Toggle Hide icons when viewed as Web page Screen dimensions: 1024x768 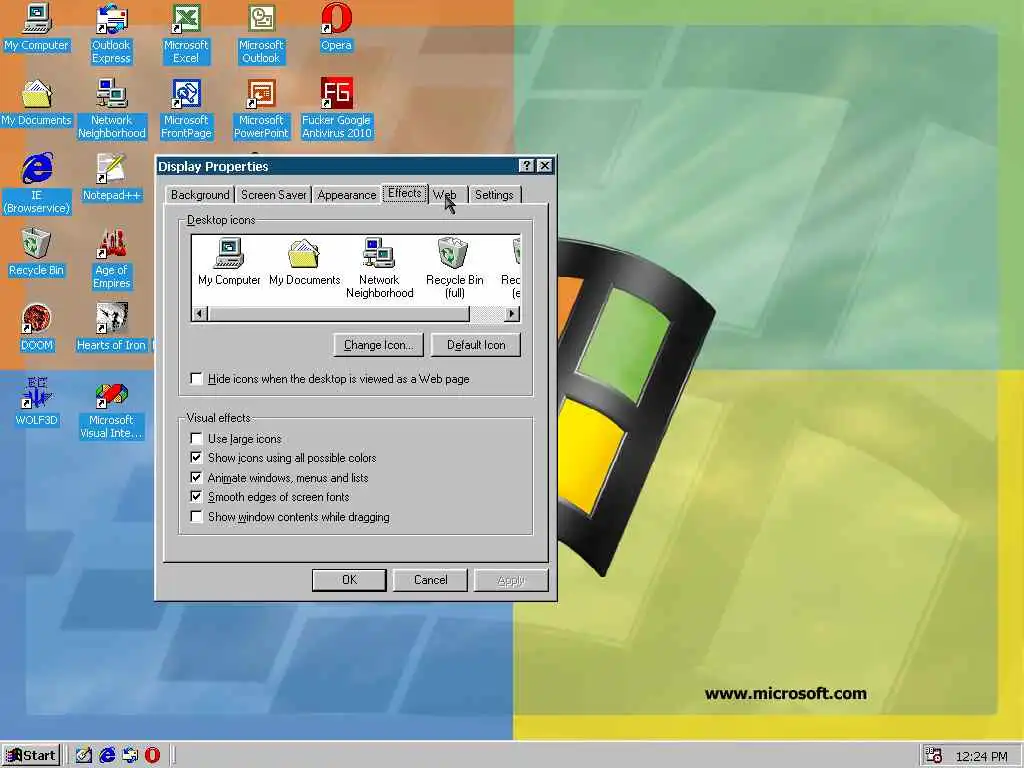196,379
